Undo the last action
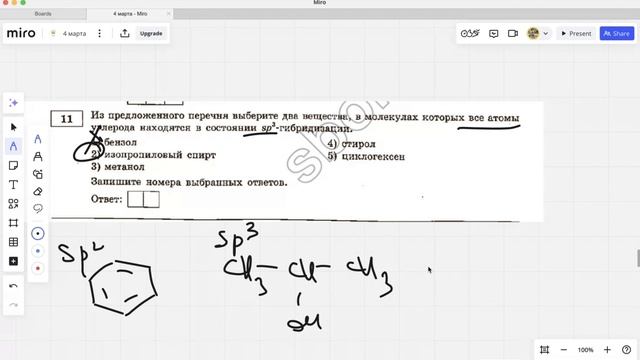 coord(13,286)
